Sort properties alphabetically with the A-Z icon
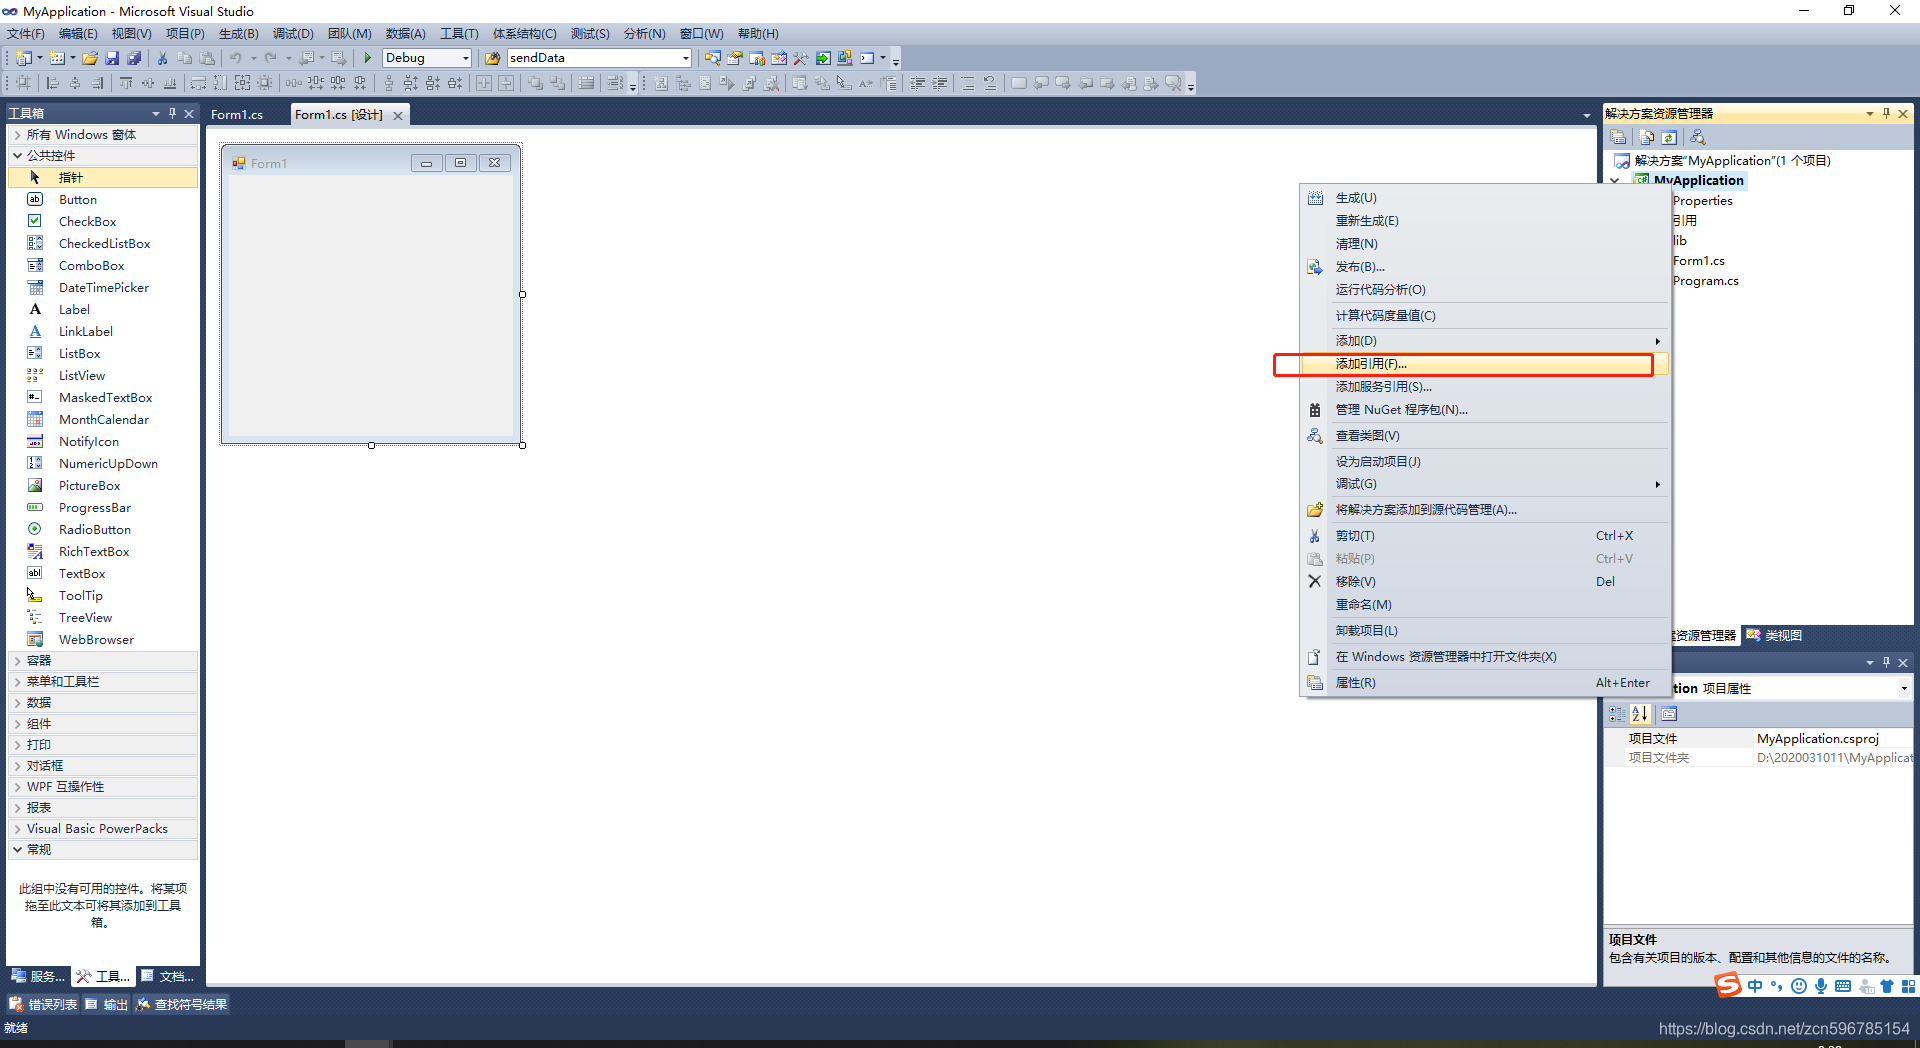This screenshot has height=1048, width=1920. click(x=1639, y=714)
